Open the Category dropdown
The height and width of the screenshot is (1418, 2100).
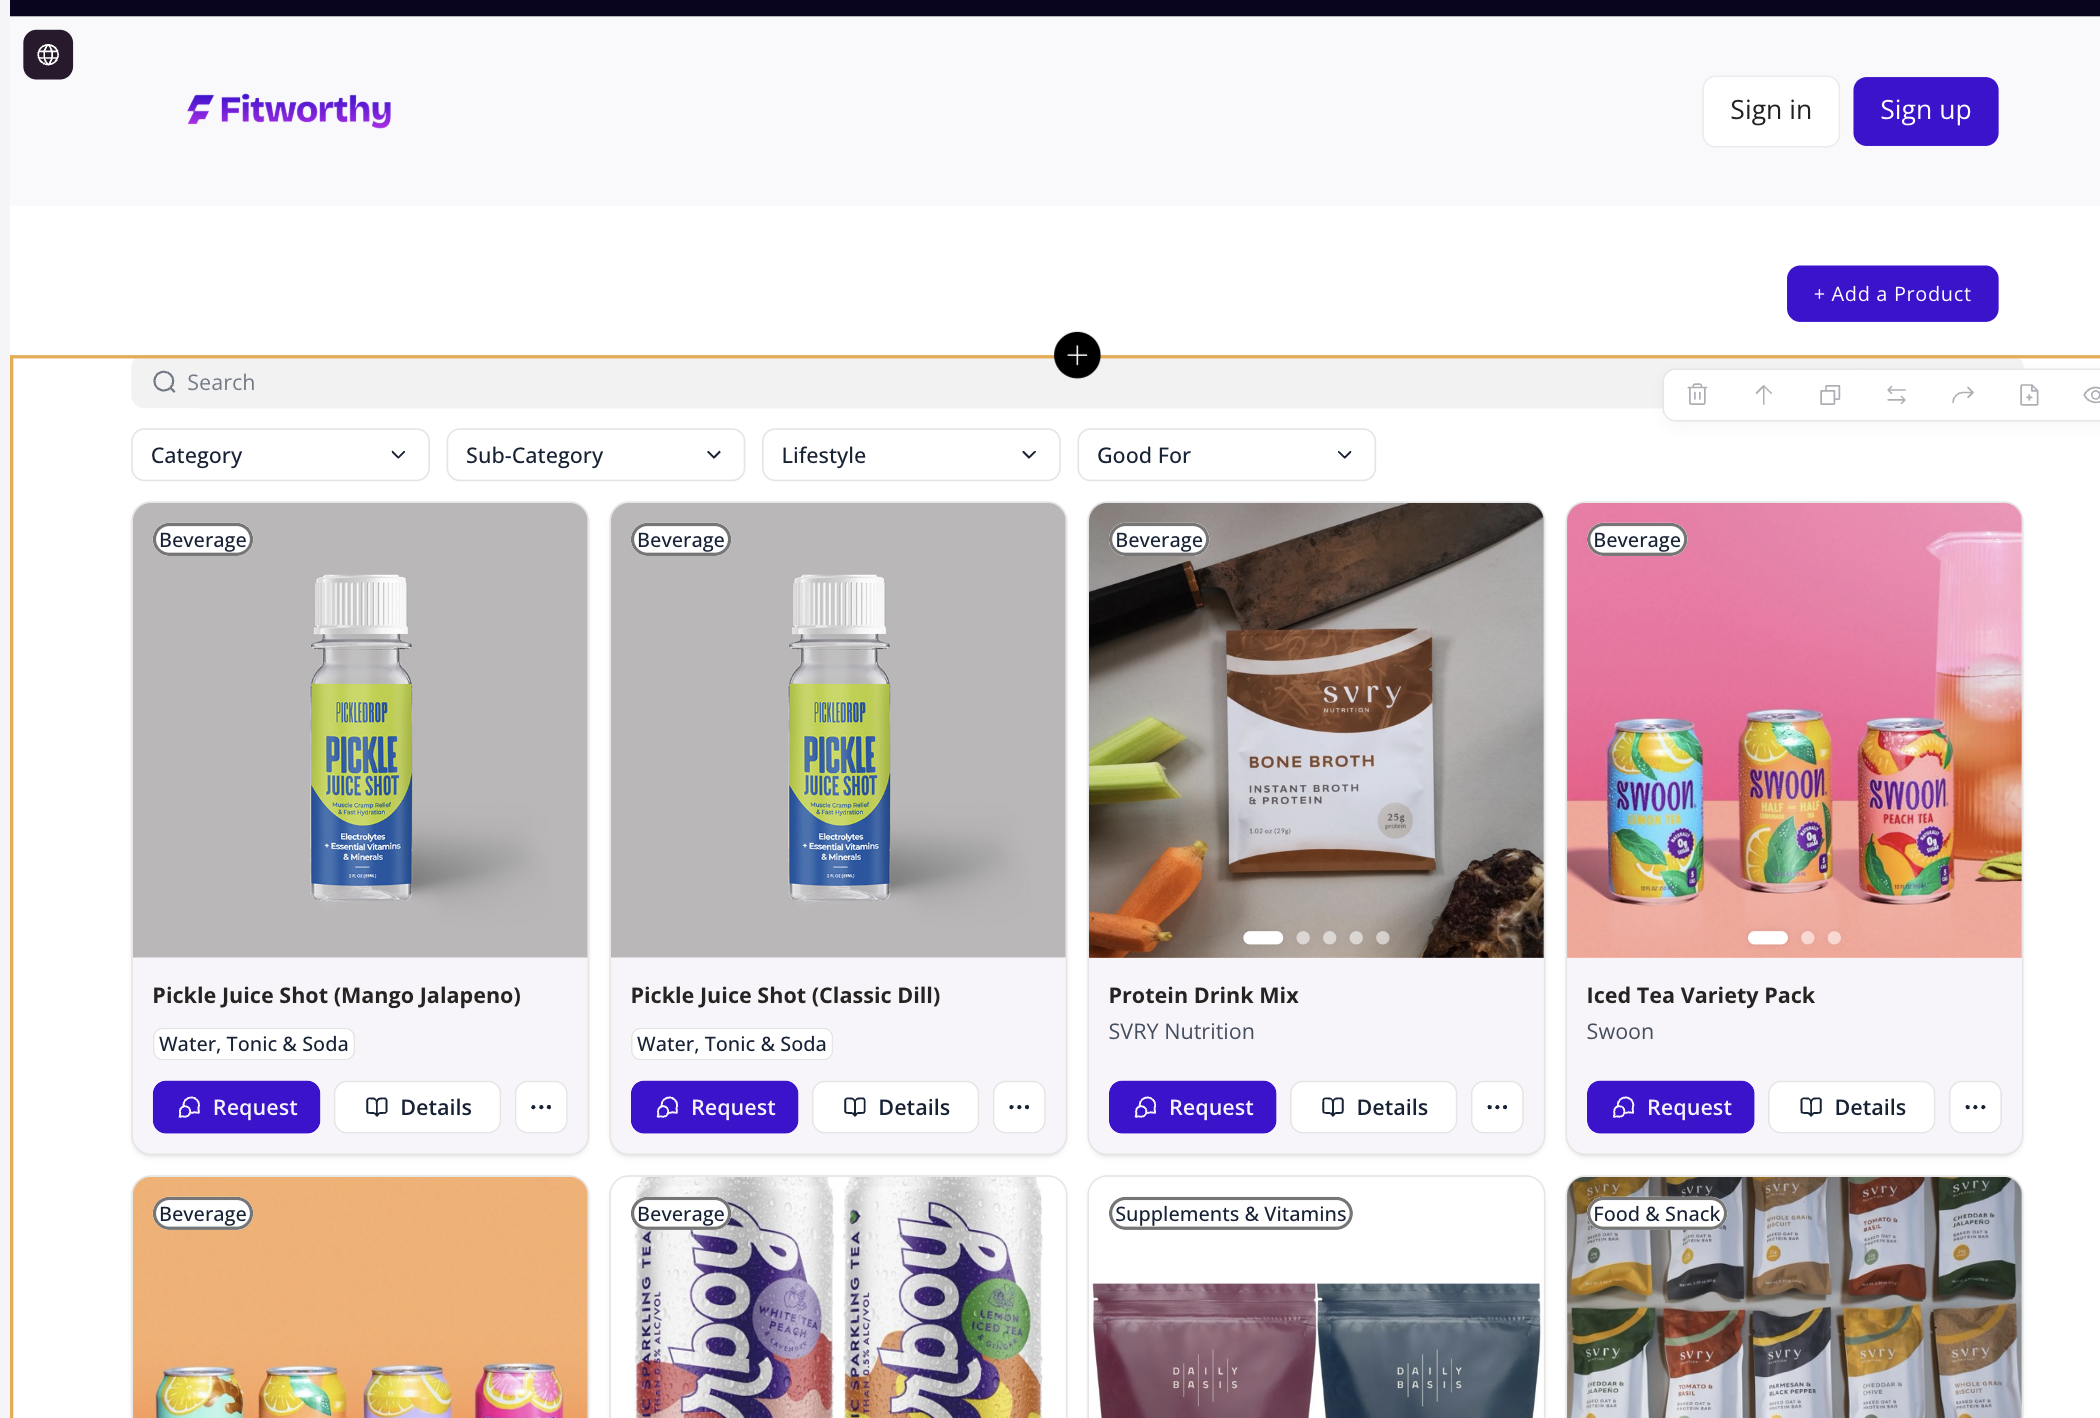pos(280,455)
